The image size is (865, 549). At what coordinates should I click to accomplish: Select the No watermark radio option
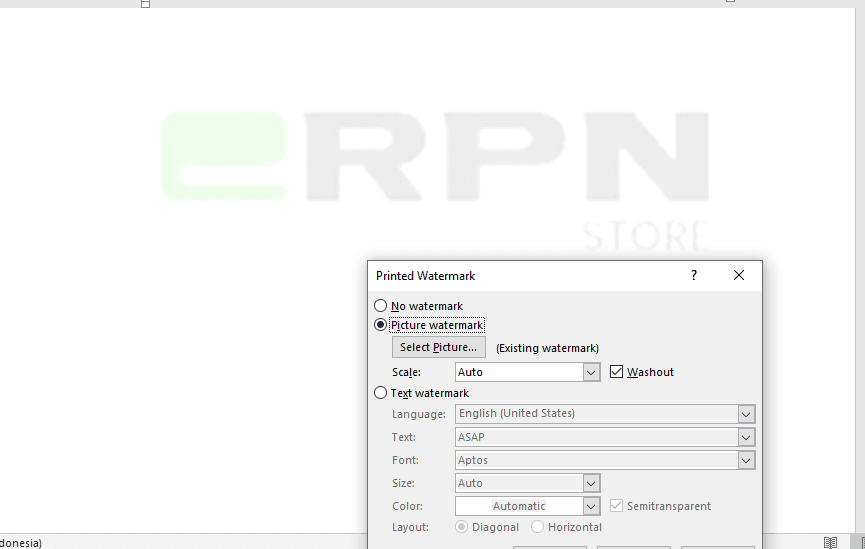click(381, 306)
